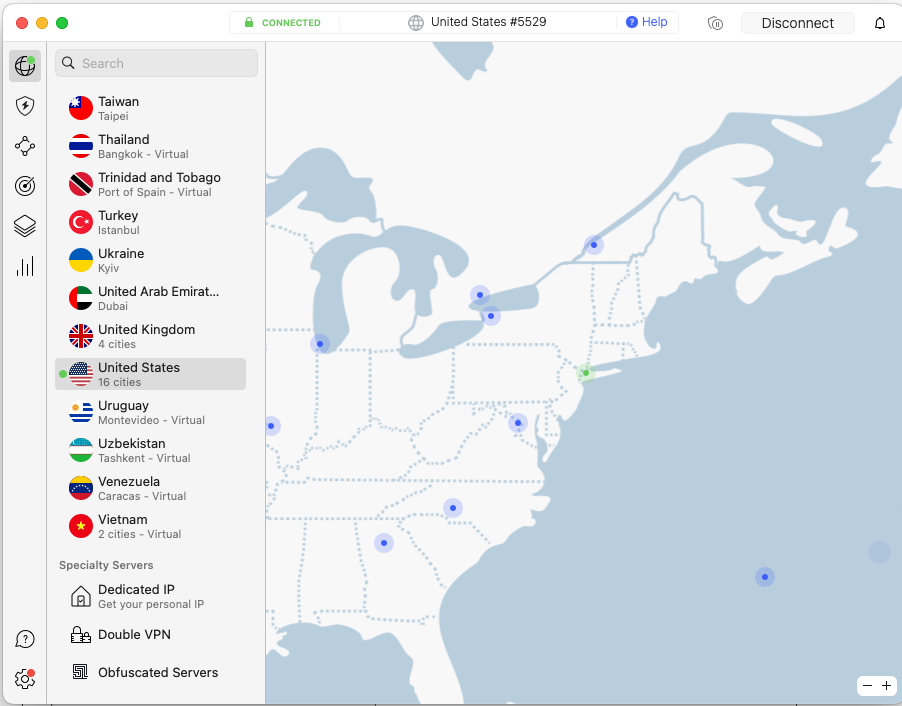
Task: Select Ukraine Kyiv server text
Action: 121,260
